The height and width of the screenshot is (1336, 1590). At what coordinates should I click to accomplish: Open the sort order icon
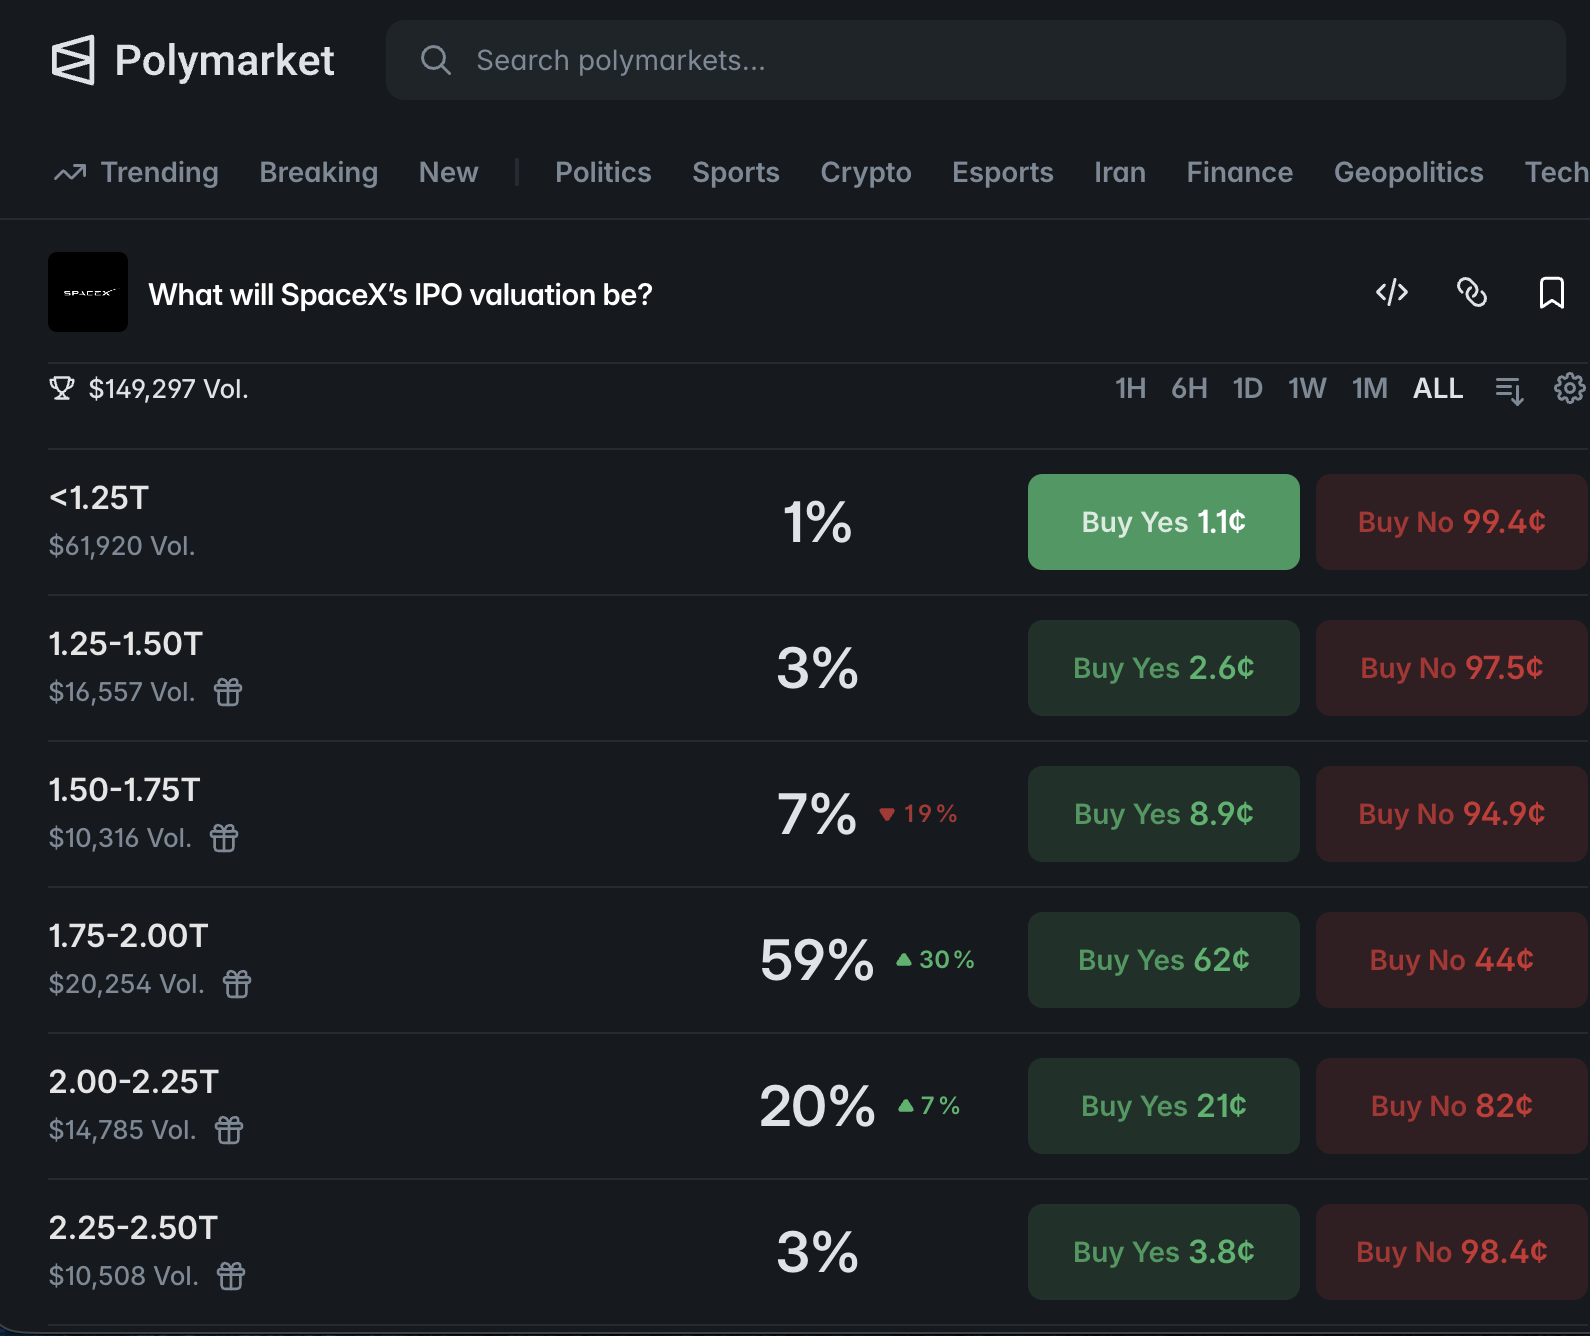tap(1509, 389)
